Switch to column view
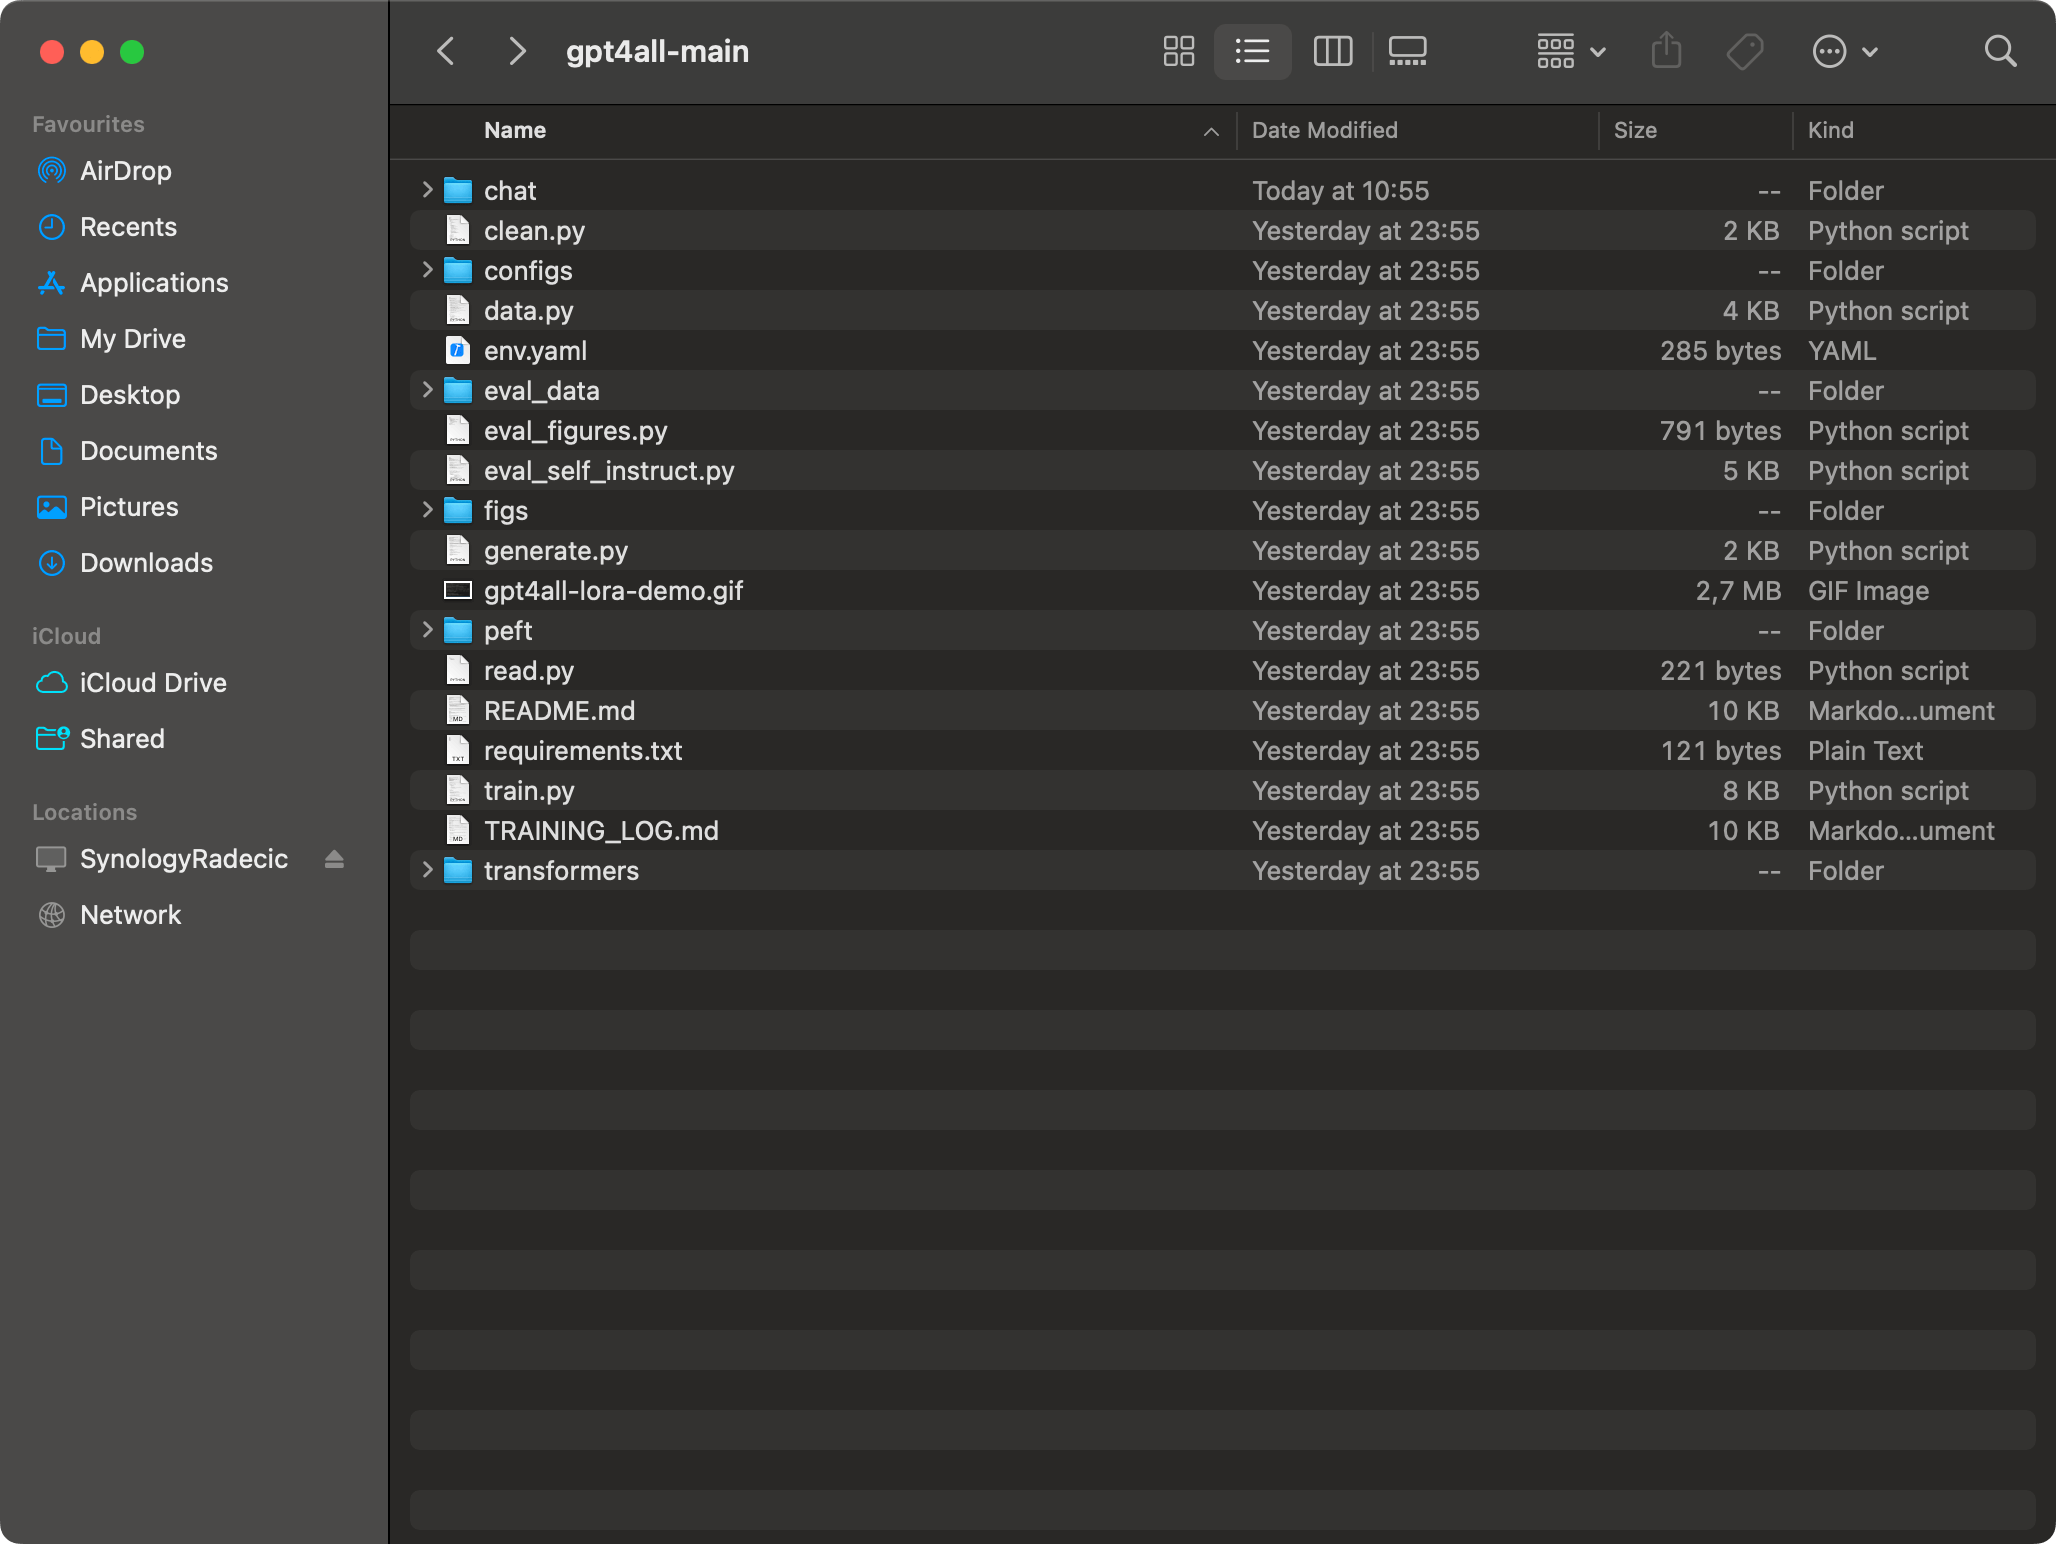2056x1544 pixels. click(1331, 51)
